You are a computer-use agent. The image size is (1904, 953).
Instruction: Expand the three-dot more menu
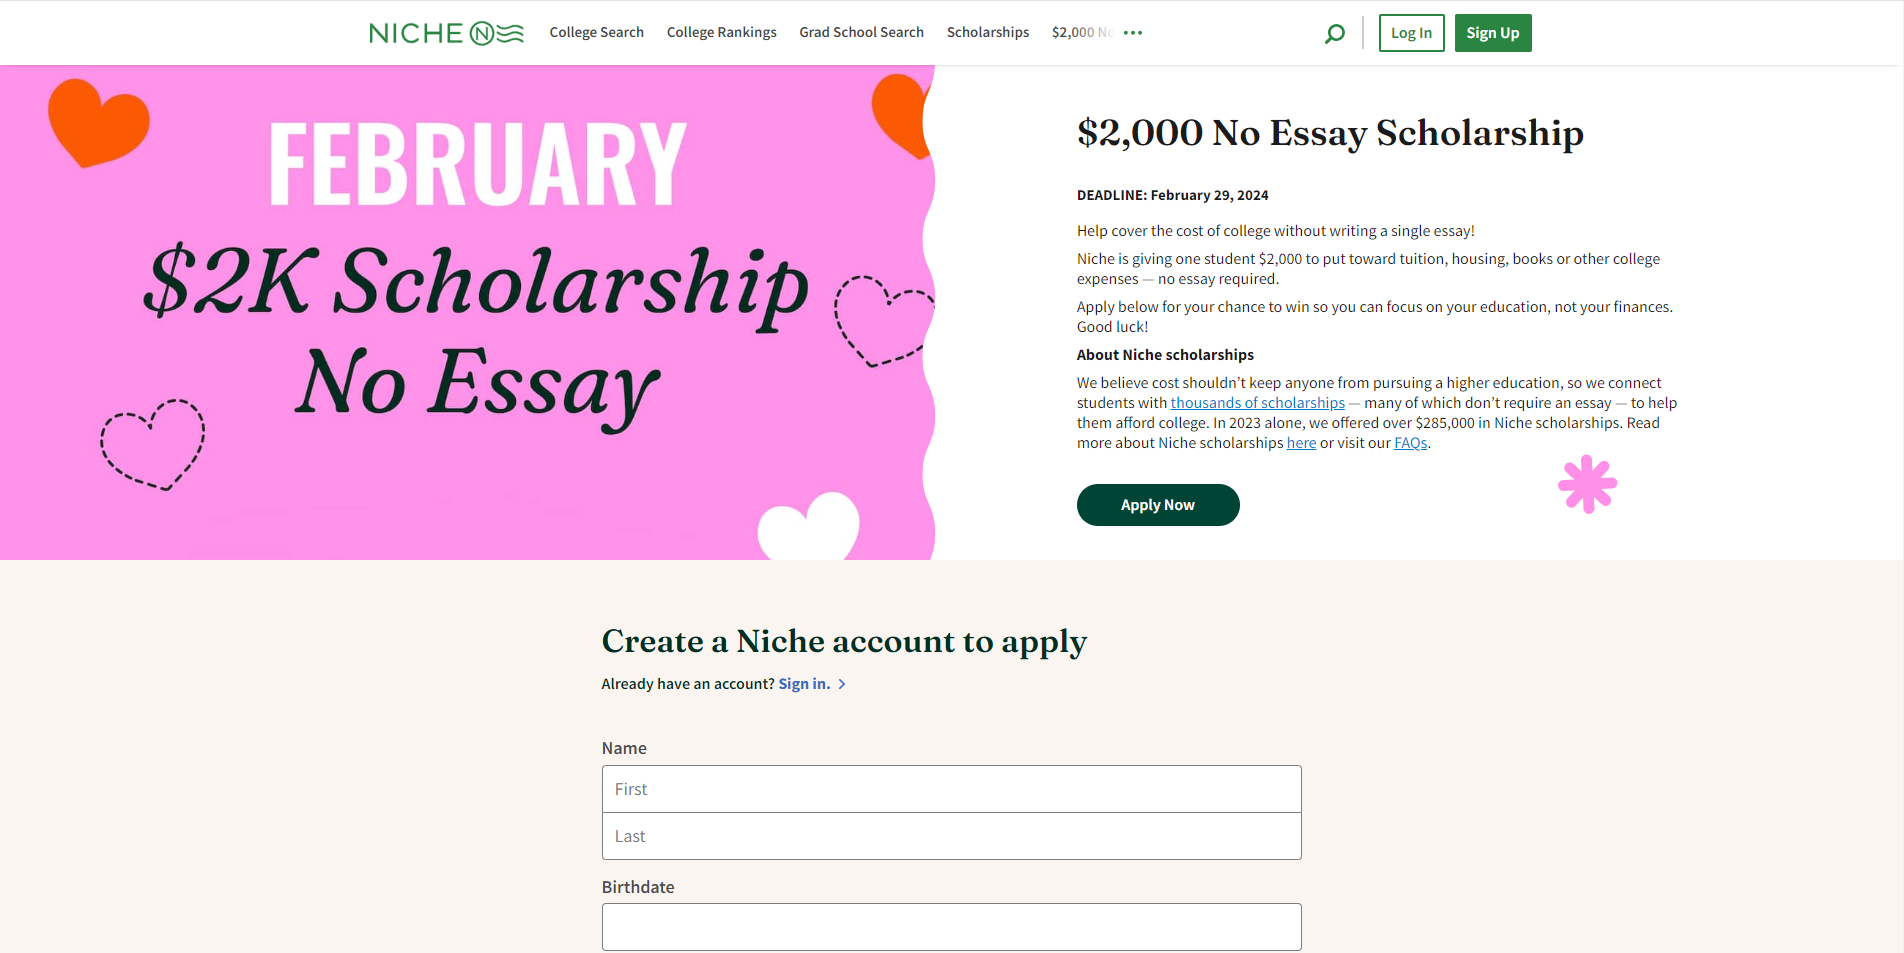click(x=1133, y=33)
